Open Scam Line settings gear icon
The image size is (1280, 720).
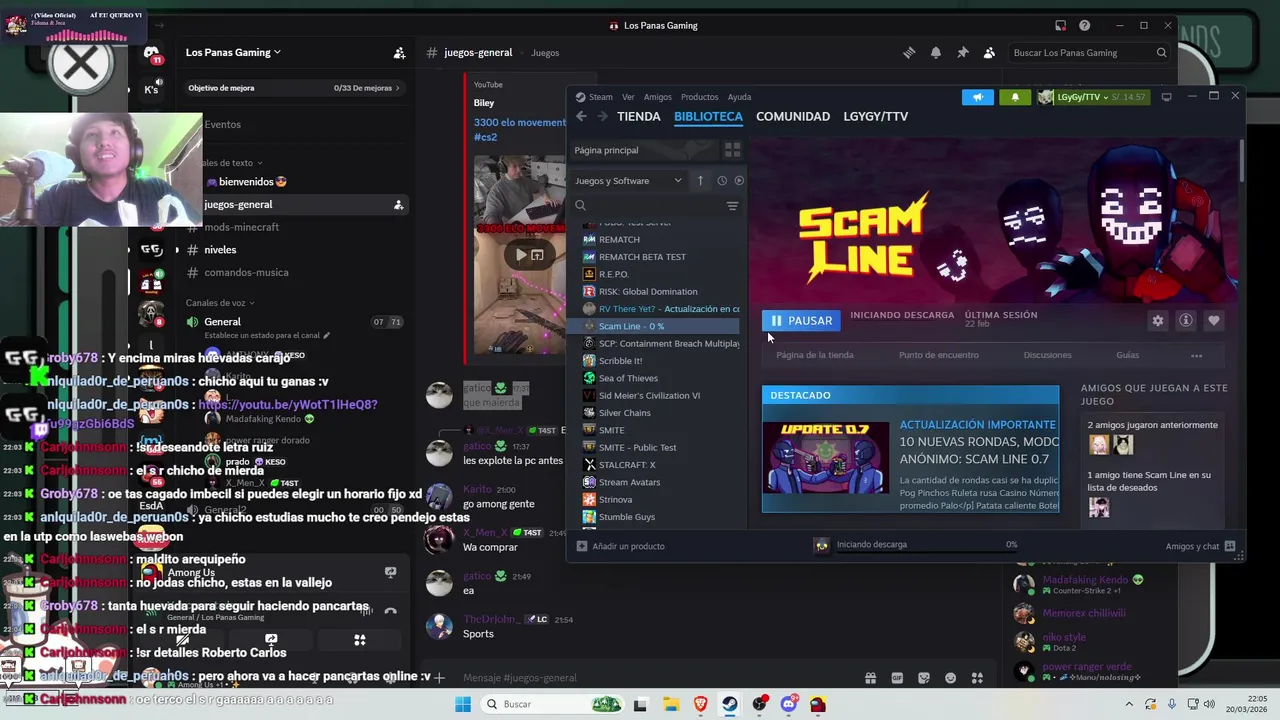(x=1158, y=321)
